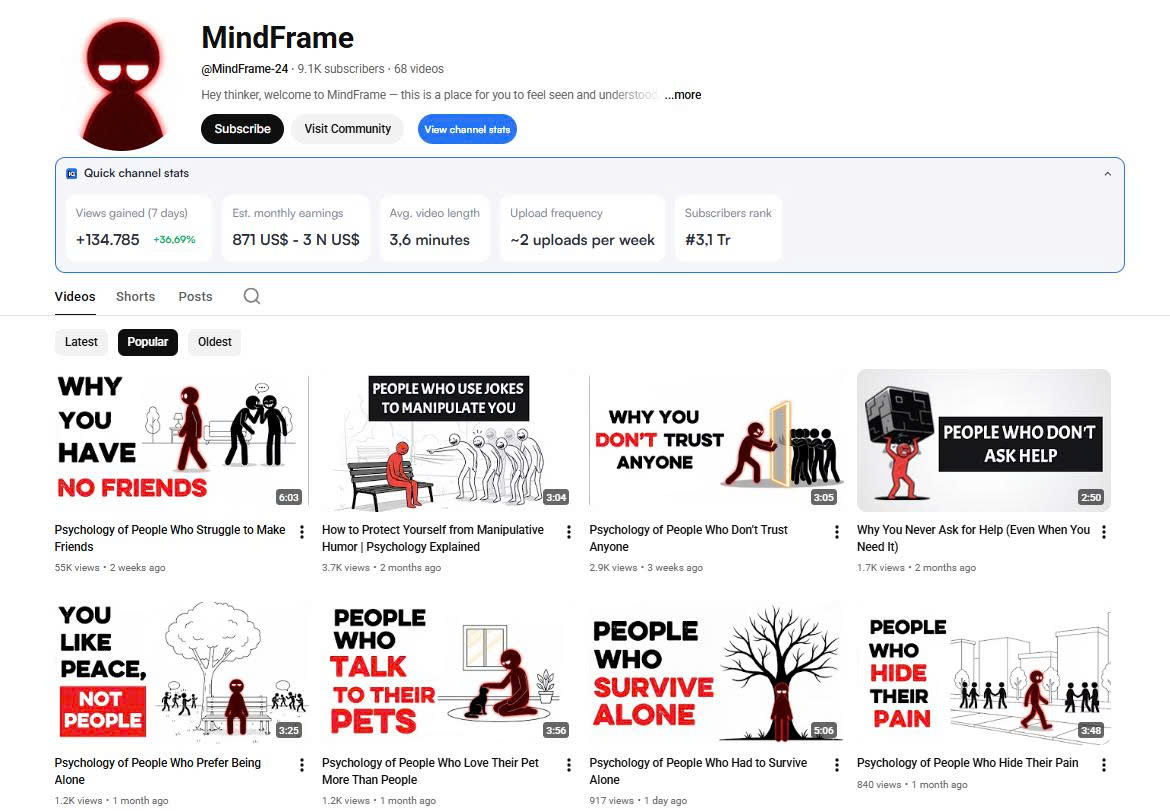Click the Quick channel stats logo icon
1170x811 pixels.
click(x=72, y=173)
